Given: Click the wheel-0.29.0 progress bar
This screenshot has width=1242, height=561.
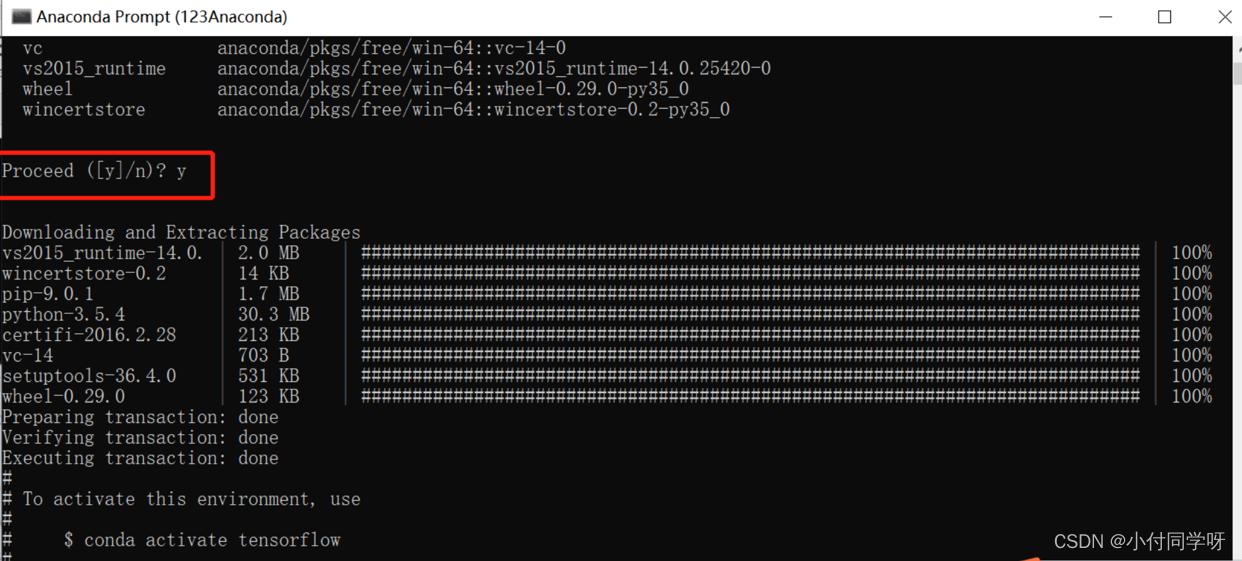Looking at the screenshot, I should coord(750,396).
